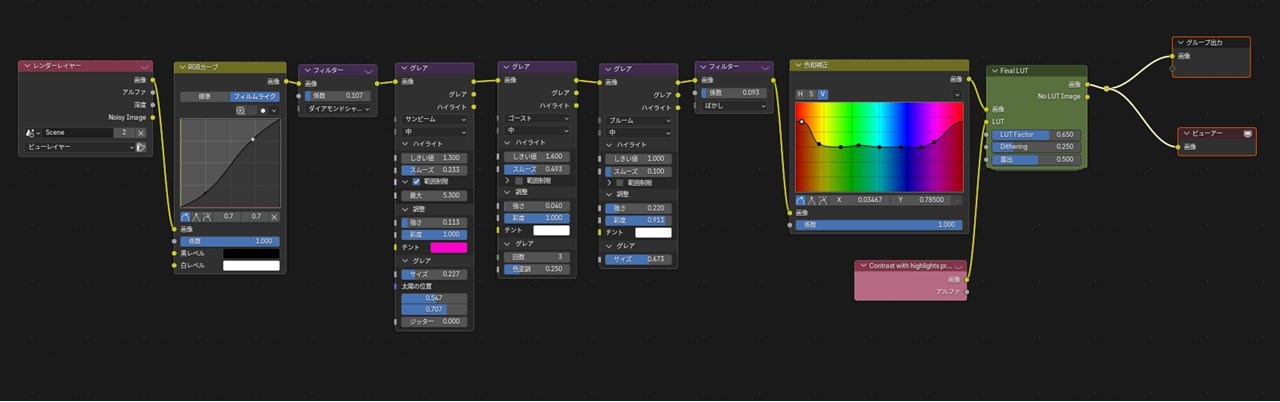Collapse the Final LUT node
This screenshot has height=402, width=1280.
point(994,71)
